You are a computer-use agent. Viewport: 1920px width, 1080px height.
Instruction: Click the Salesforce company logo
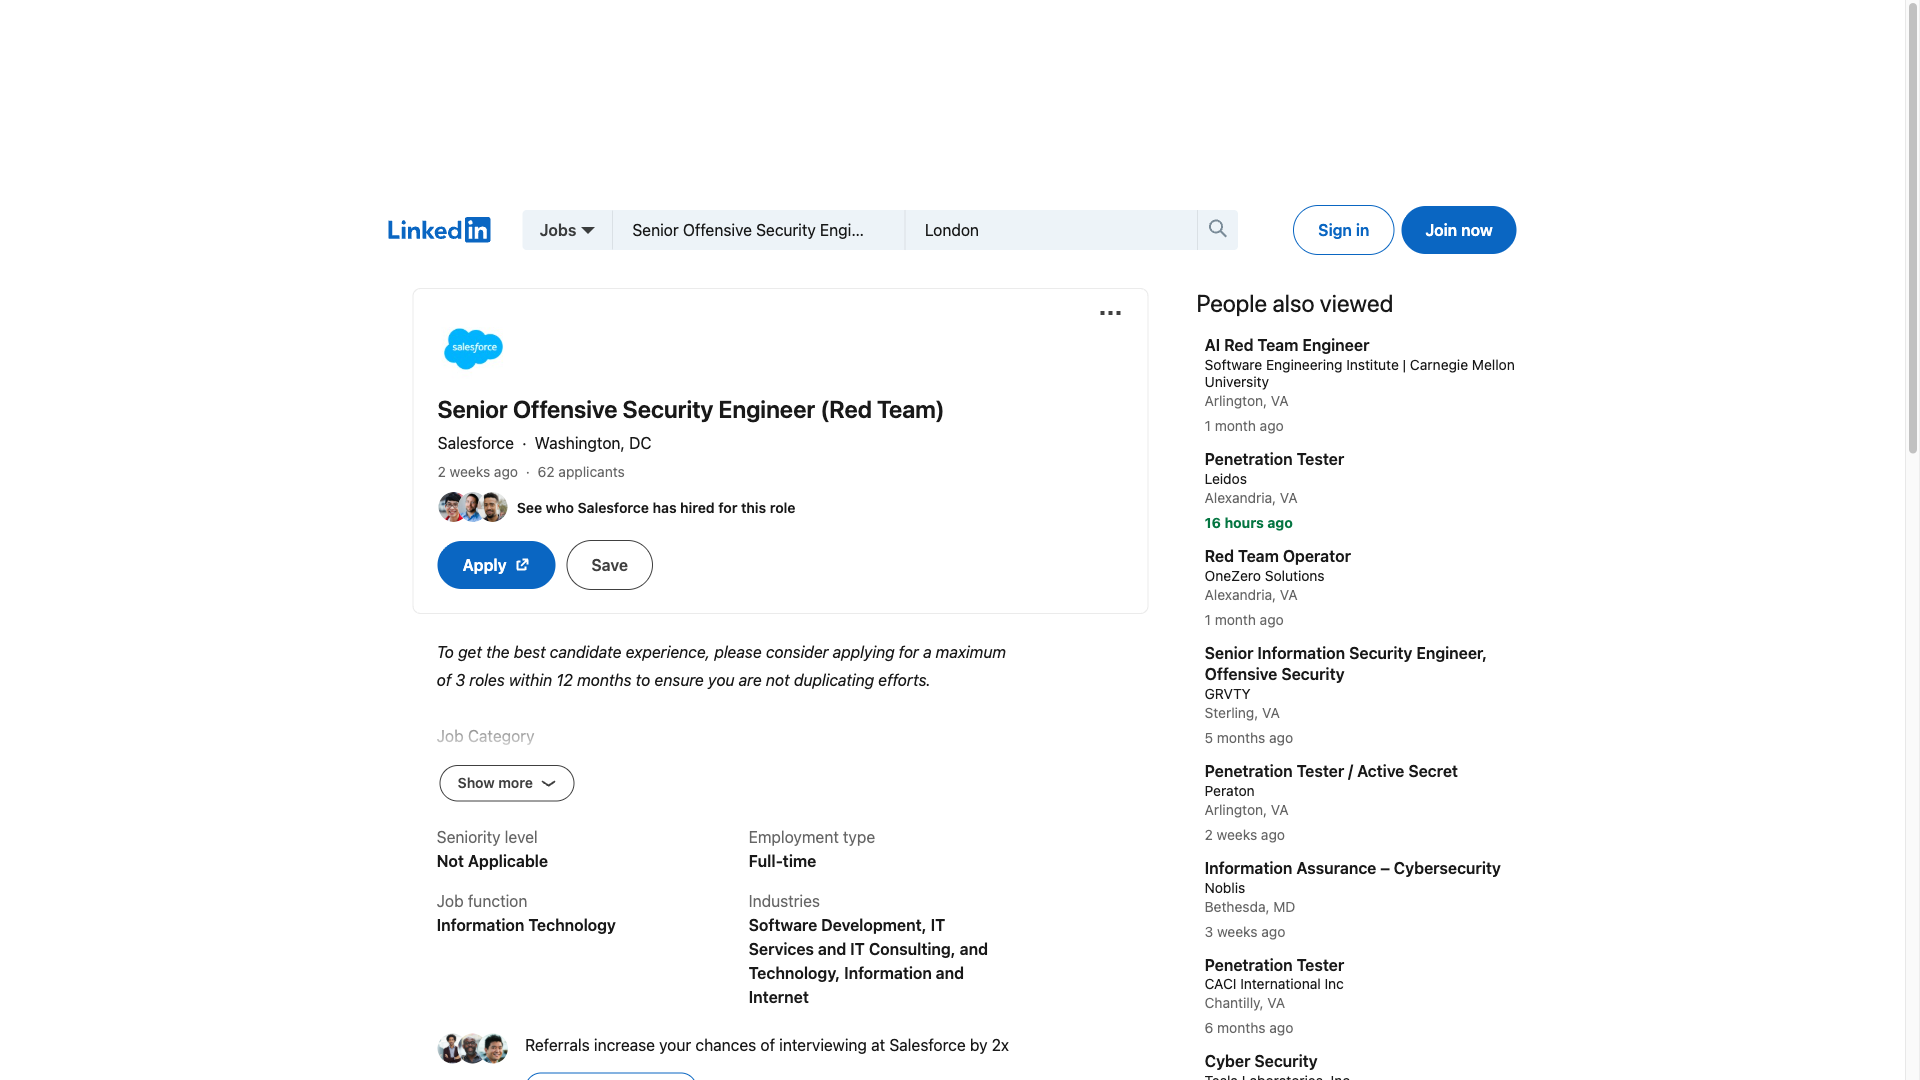(x=473, y=348)
